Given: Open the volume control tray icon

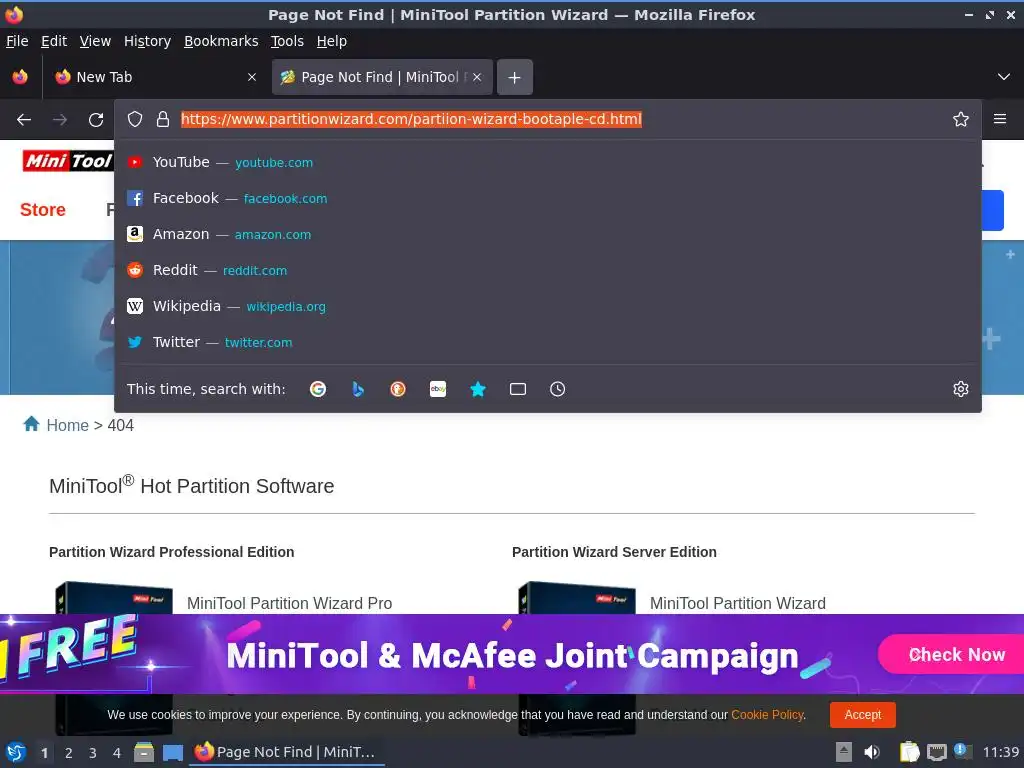Looking at the screenshot, I should (871, 752).
